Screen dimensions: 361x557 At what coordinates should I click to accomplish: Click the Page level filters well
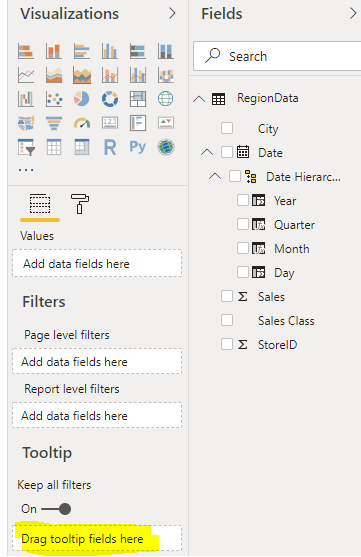click(97, 361)
